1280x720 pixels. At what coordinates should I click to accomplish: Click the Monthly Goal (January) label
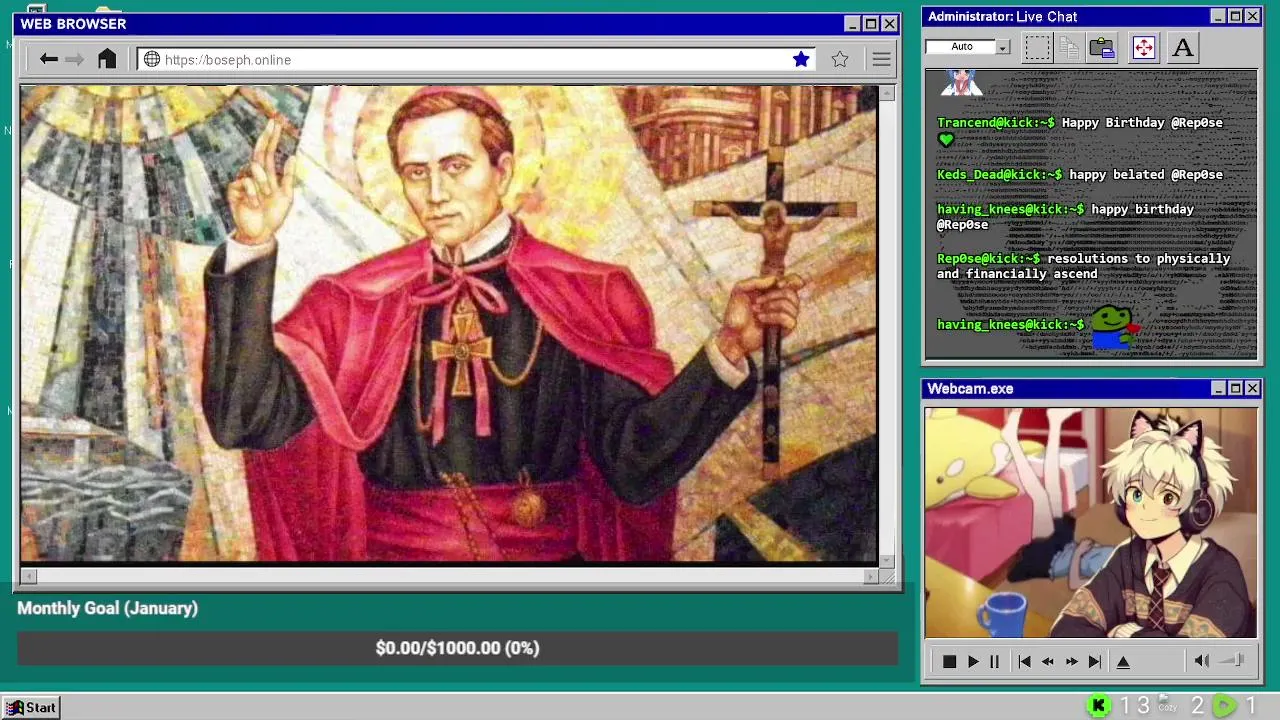click(x=107, y=608)
